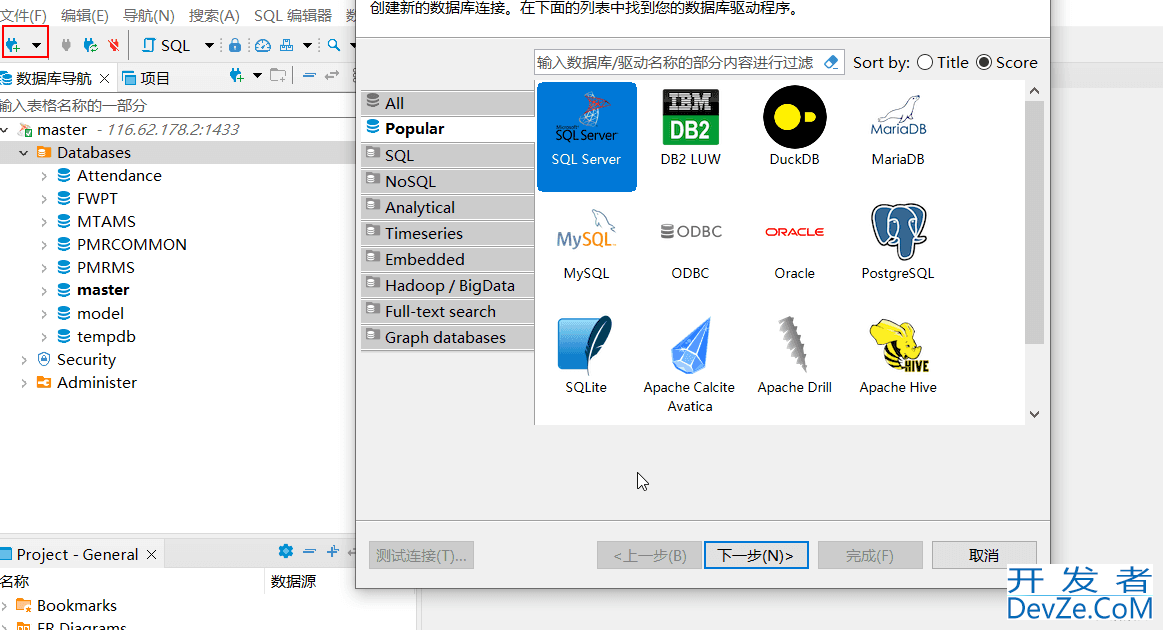The width and height of the screenshot is (1163, 630).
Task: Open the dashboard gauge icon
Action: tap(263, 45)
